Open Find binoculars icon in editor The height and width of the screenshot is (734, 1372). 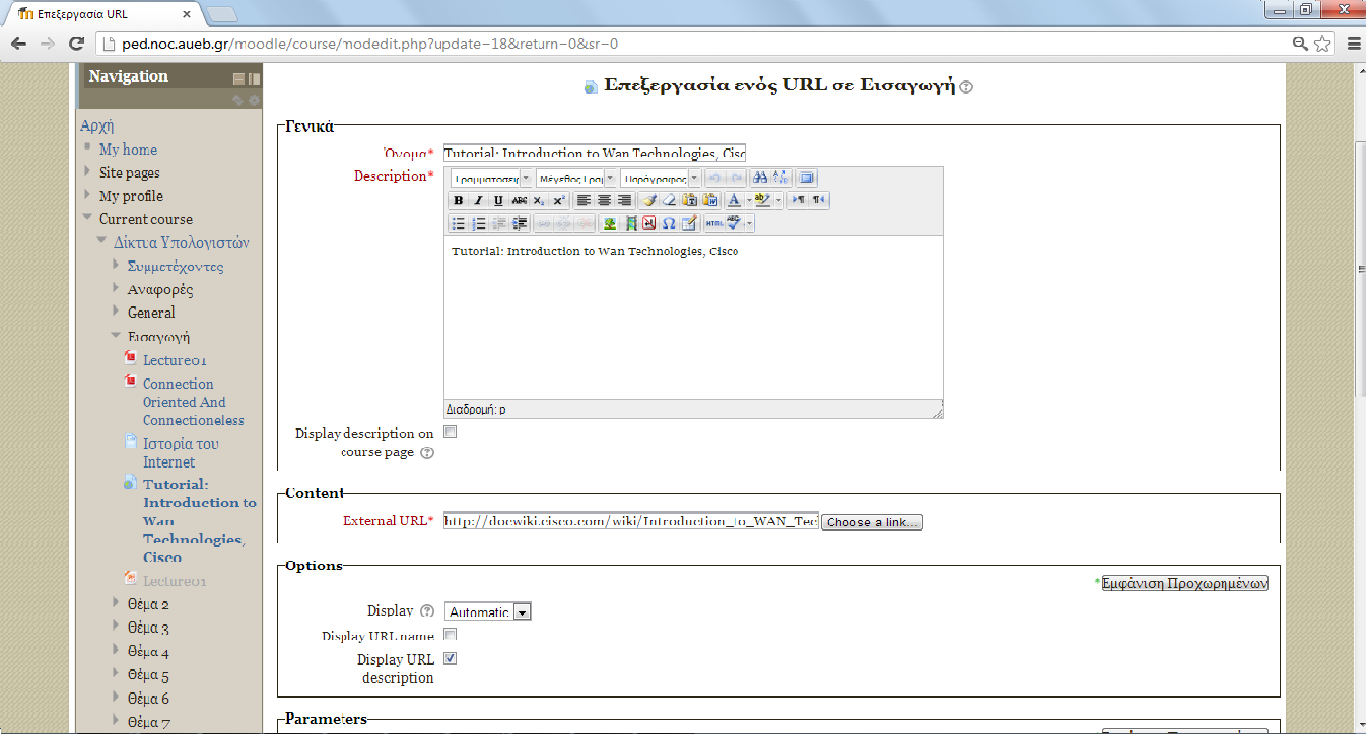pos(759,178)
